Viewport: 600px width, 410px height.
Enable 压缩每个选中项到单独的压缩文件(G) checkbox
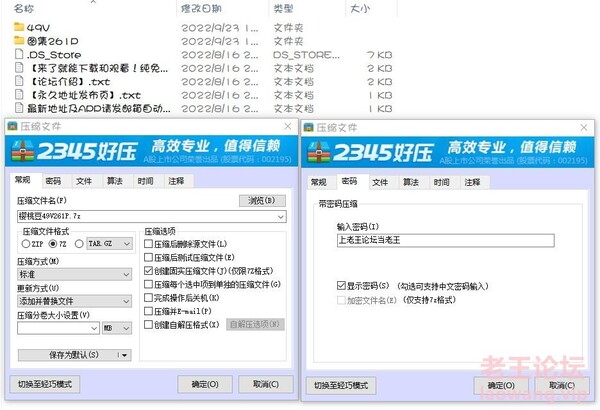coord(148,284)
